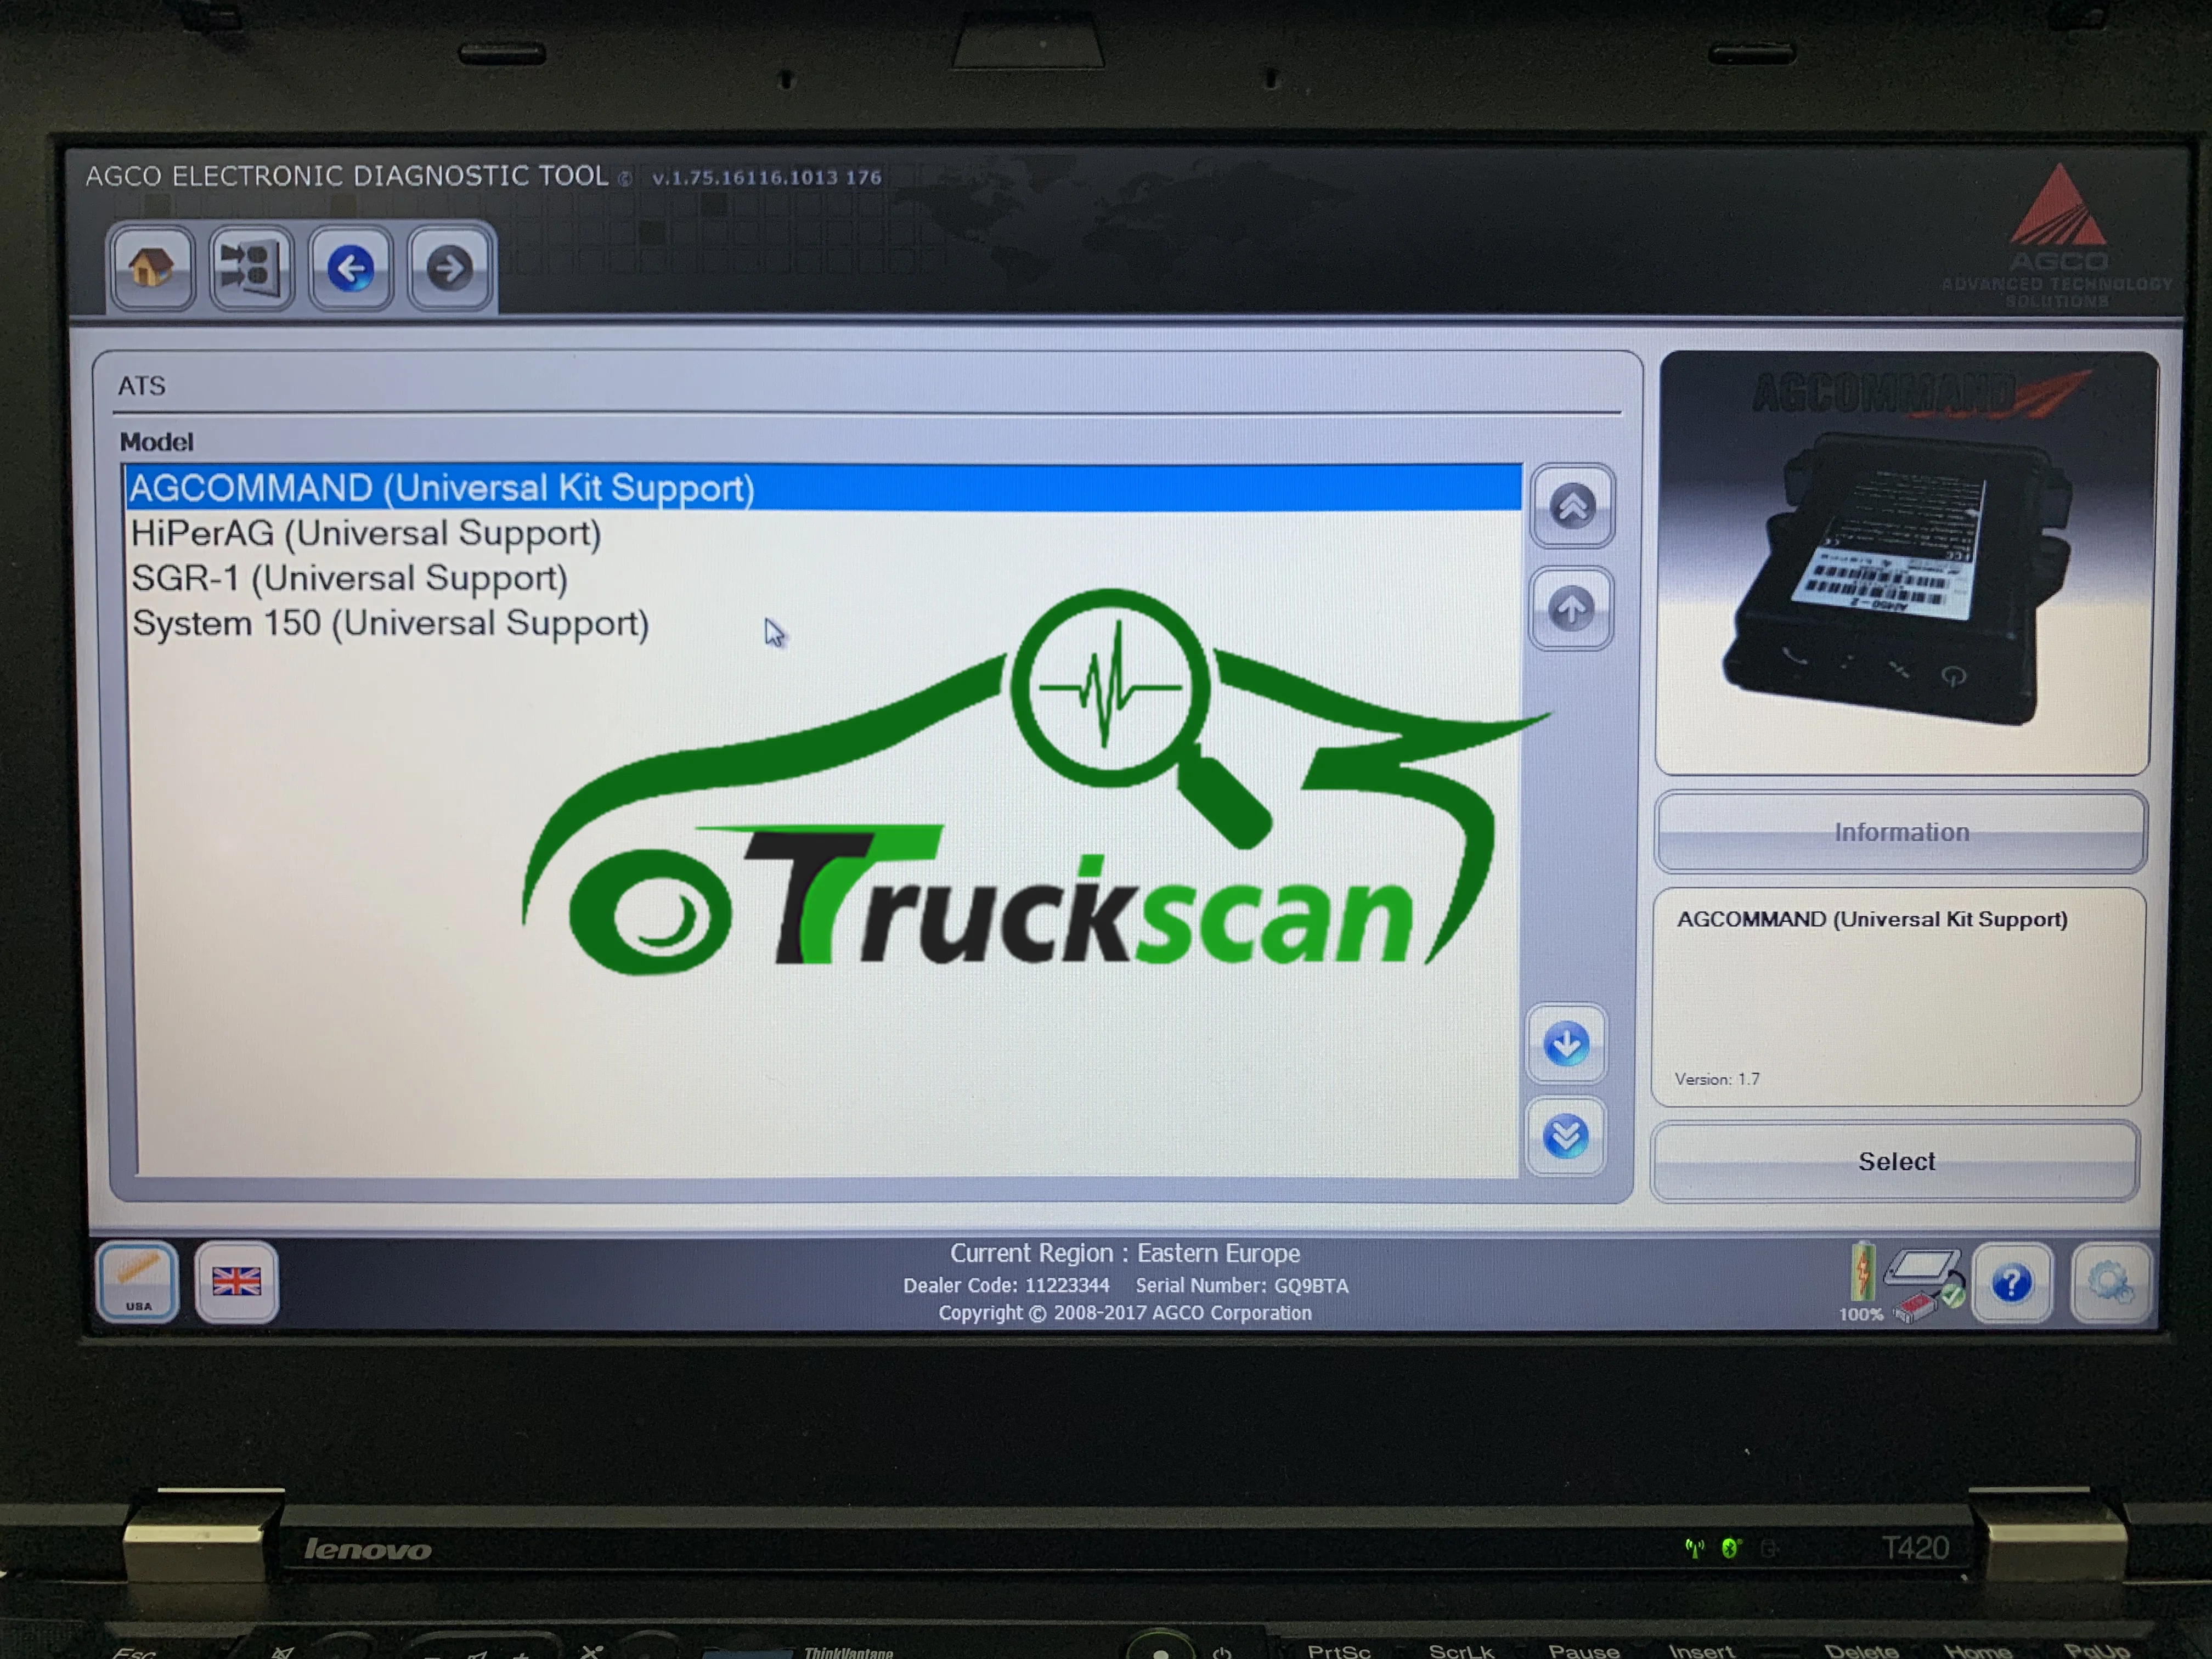Choose HiPerAG (Universal Support) from list
Image resolution: width=2212 pixels, height=1659 pixels.
[366, 533]
